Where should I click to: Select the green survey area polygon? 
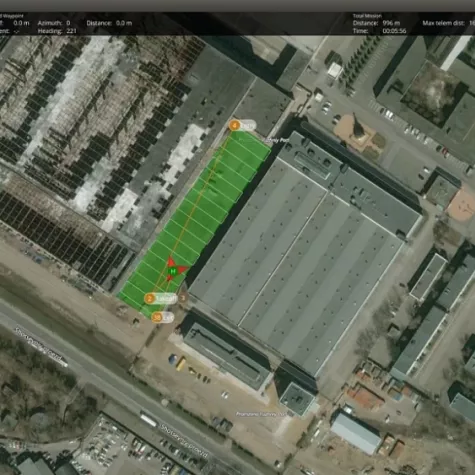coord(195,223)
